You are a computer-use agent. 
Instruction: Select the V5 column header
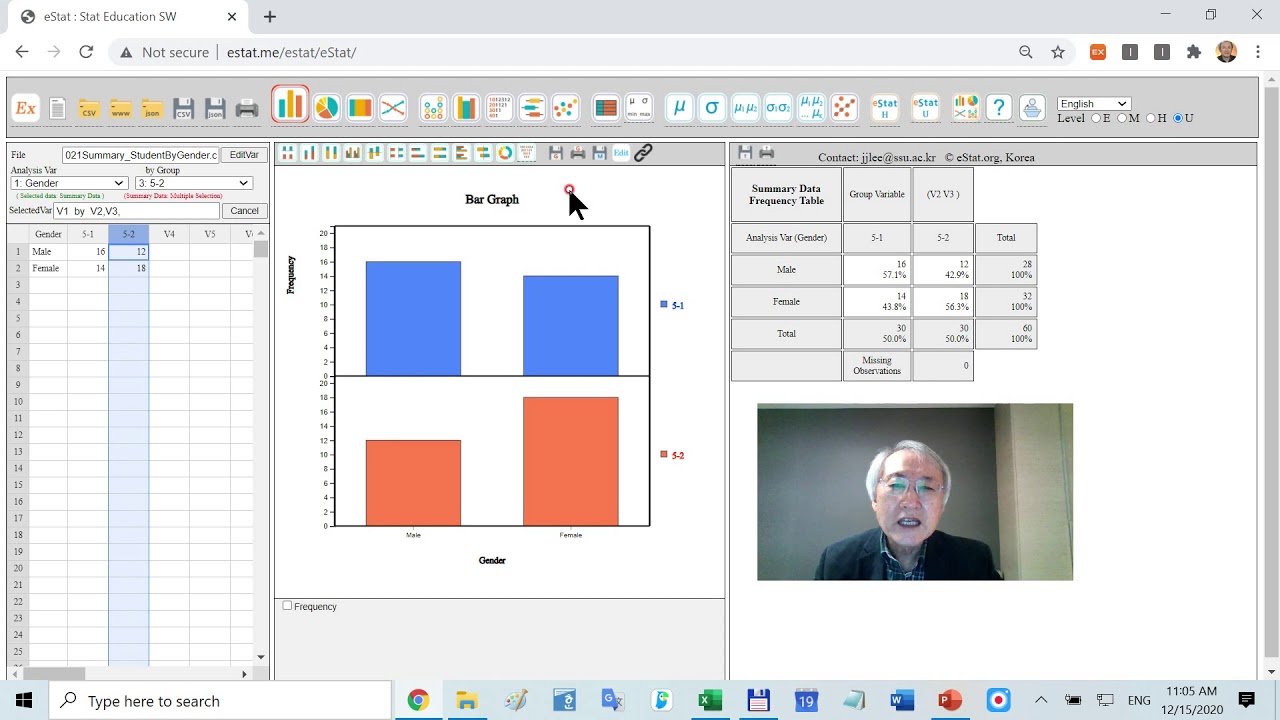click(210, 234)
